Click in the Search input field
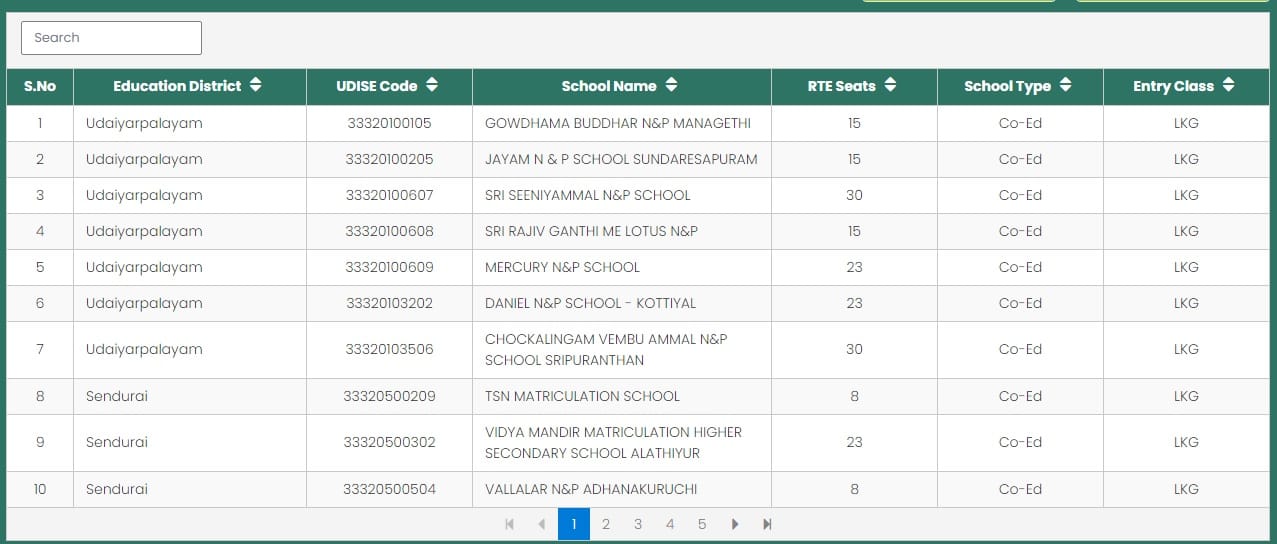The width and height of the screenshot is (1277, 544). (x=111, y=38)
